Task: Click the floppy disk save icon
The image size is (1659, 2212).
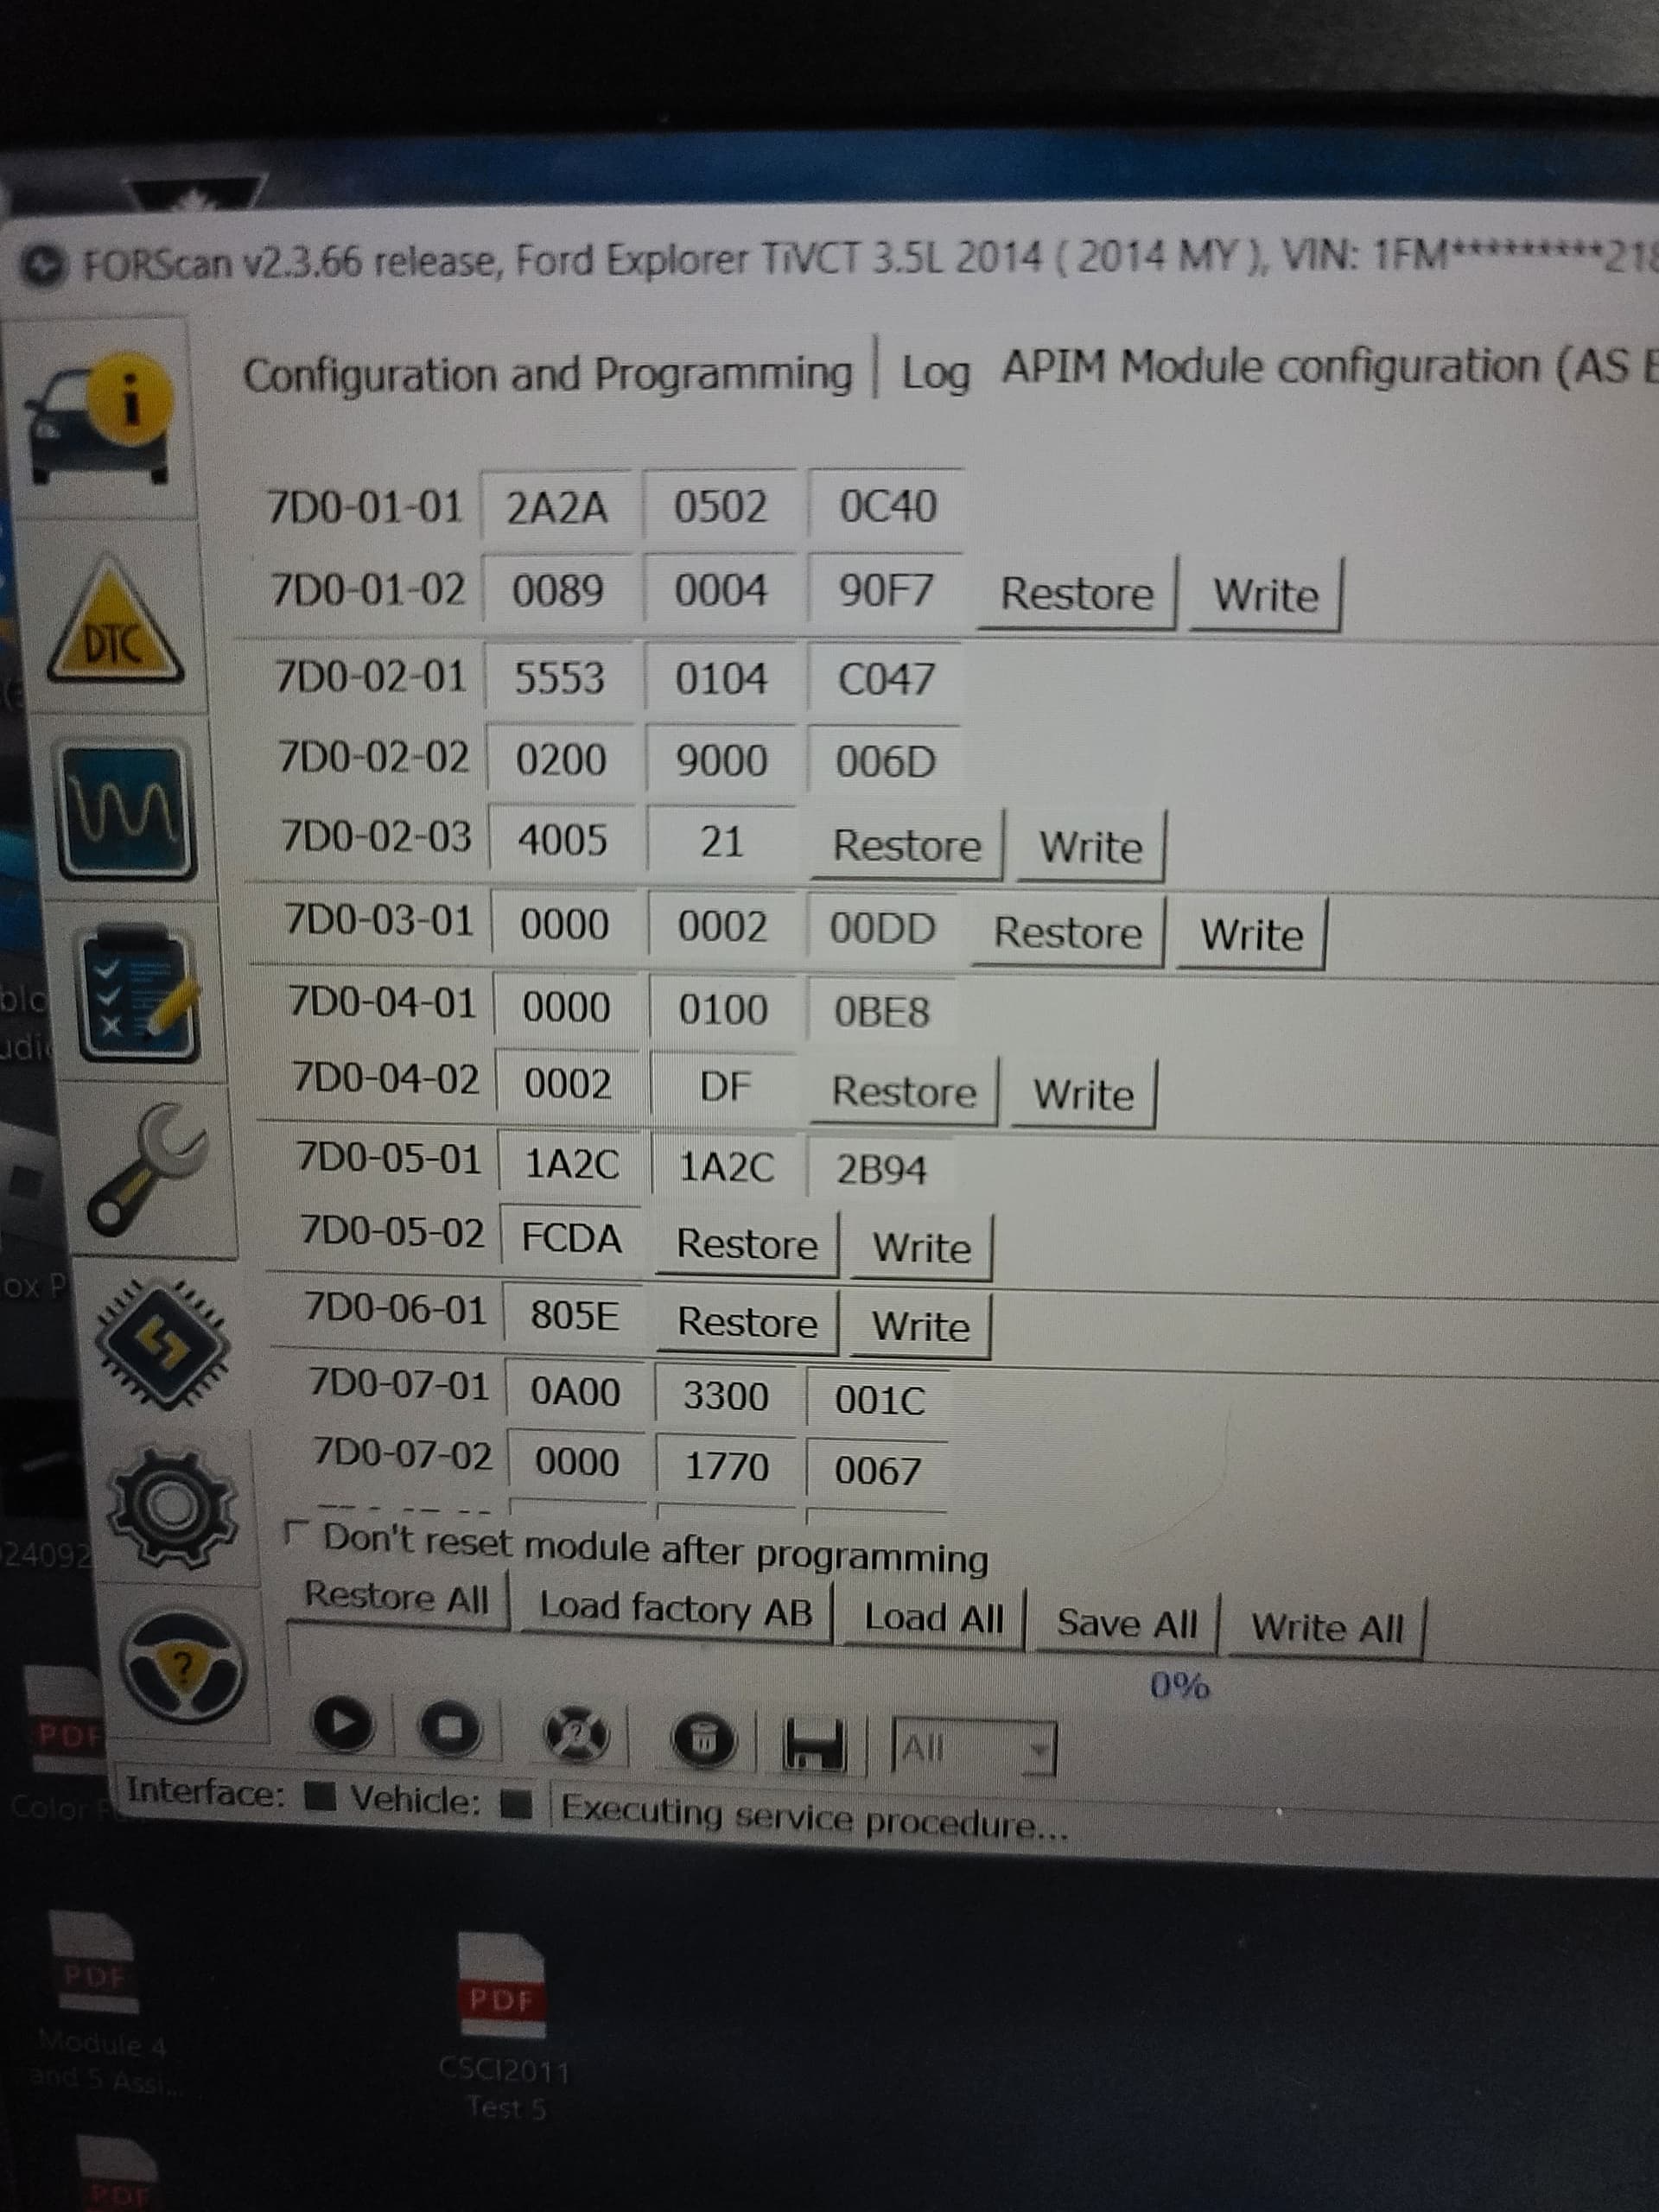Action: [x=812, y=1745]
